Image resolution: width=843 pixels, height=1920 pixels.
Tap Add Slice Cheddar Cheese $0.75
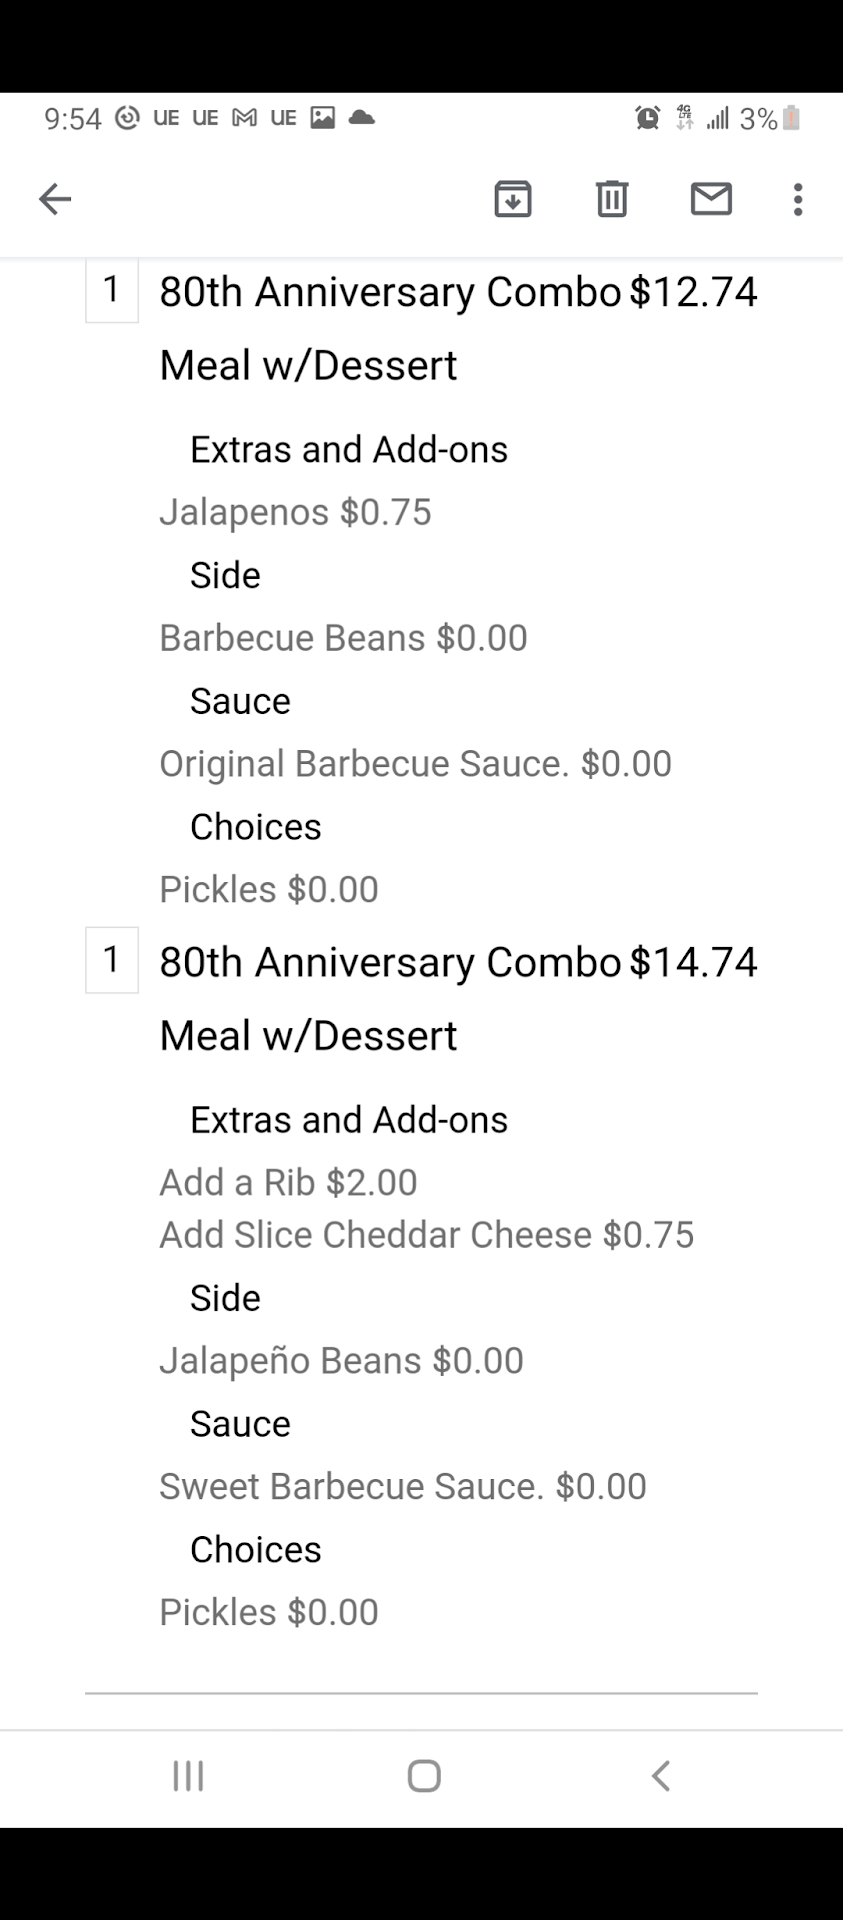(426, 1235)
